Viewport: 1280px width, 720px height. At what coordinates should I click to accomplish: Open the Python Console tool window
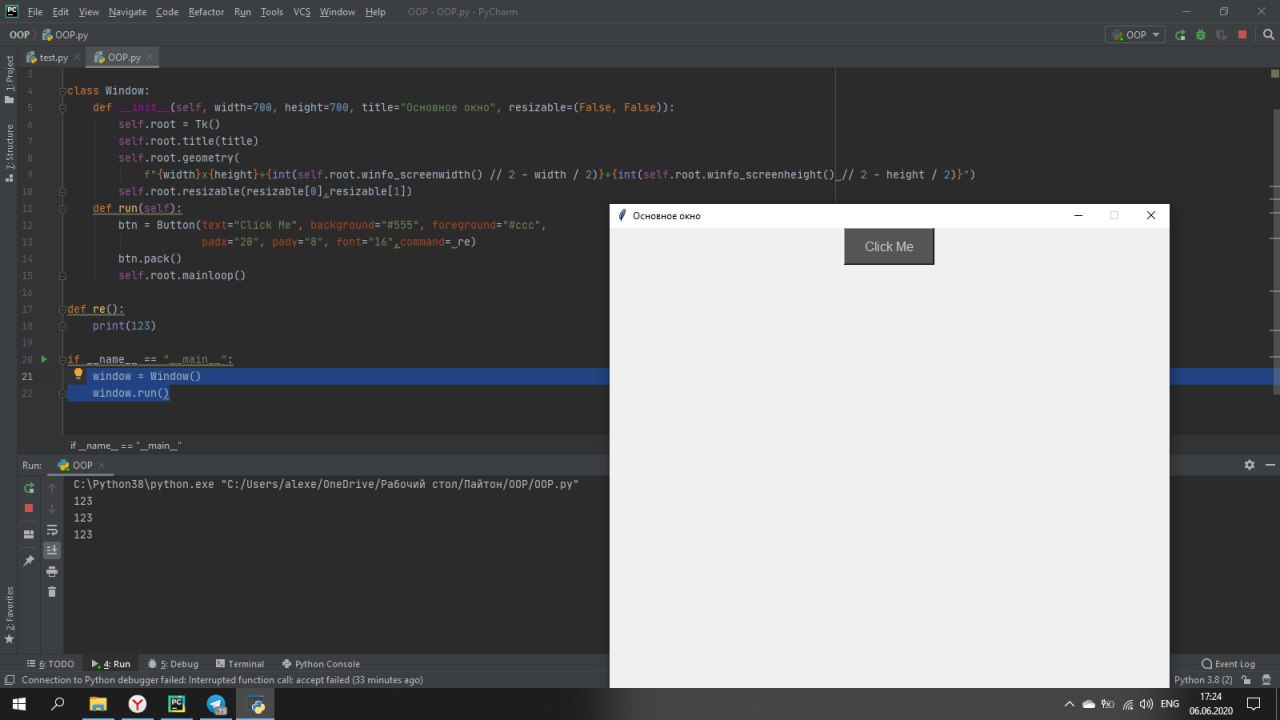click(321, 664)
